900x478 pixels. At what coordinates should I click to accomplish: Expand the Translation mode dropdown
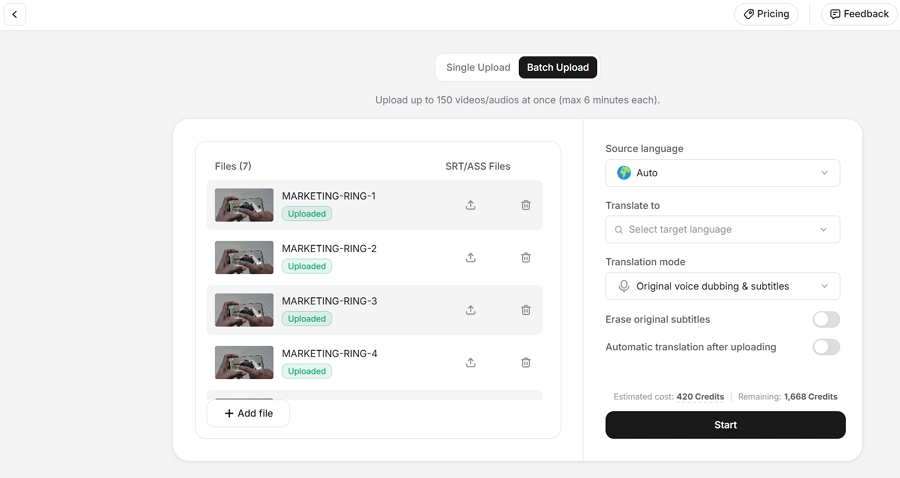tap(723, 286)
